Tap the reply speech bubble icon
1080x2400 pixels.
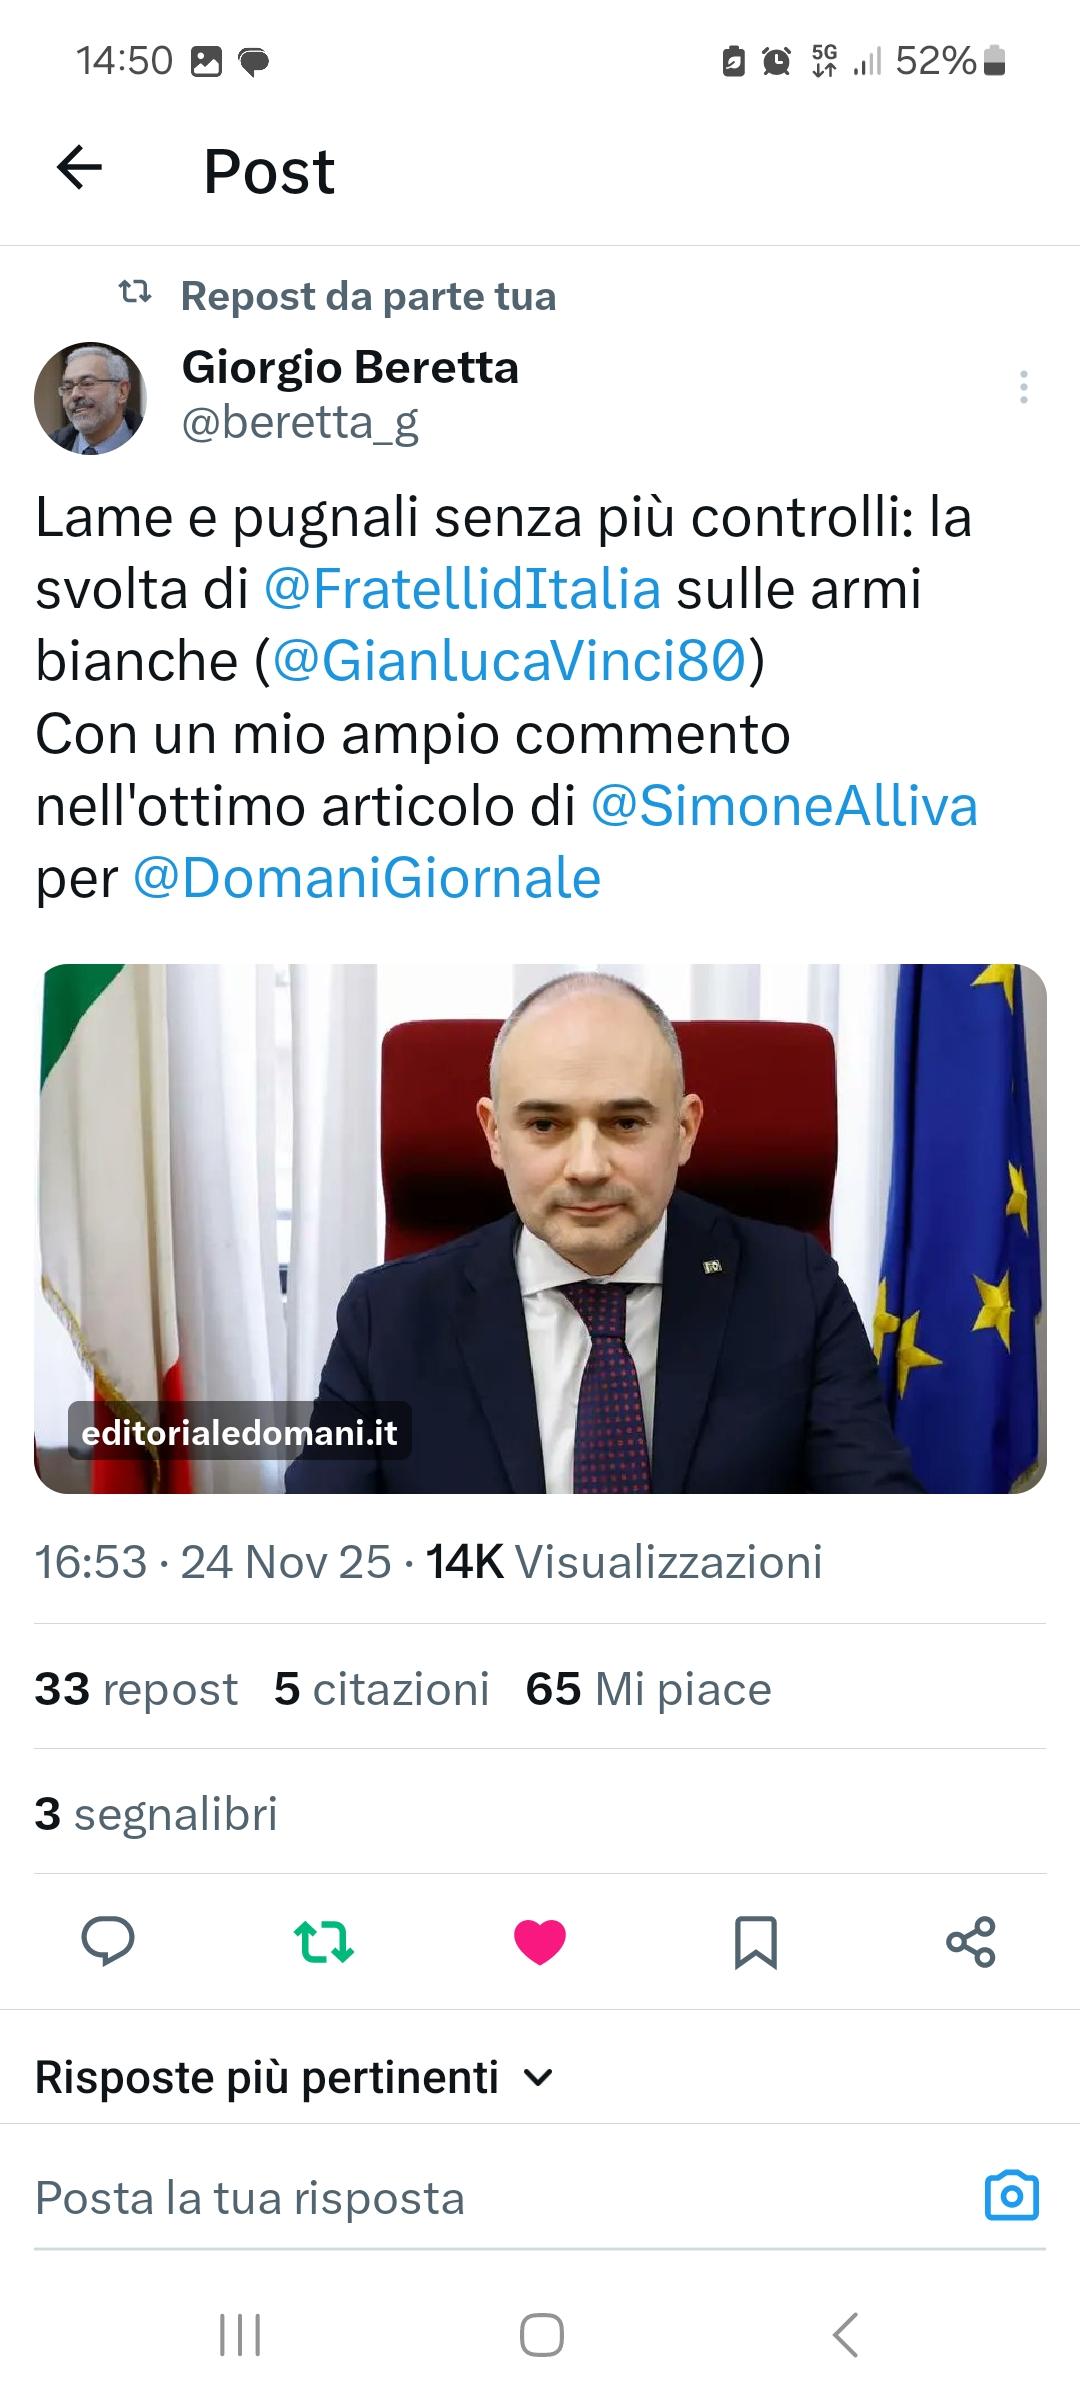(108, 1942)
